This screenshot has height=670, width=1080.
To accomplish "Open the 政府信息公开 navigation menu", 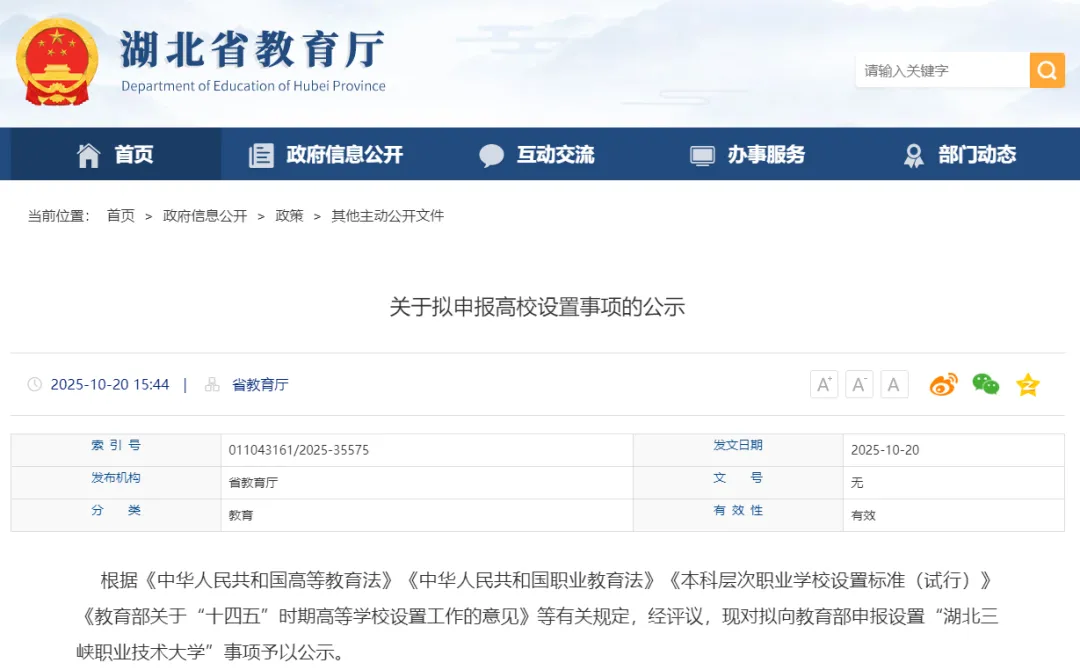I will click(326, 155).
